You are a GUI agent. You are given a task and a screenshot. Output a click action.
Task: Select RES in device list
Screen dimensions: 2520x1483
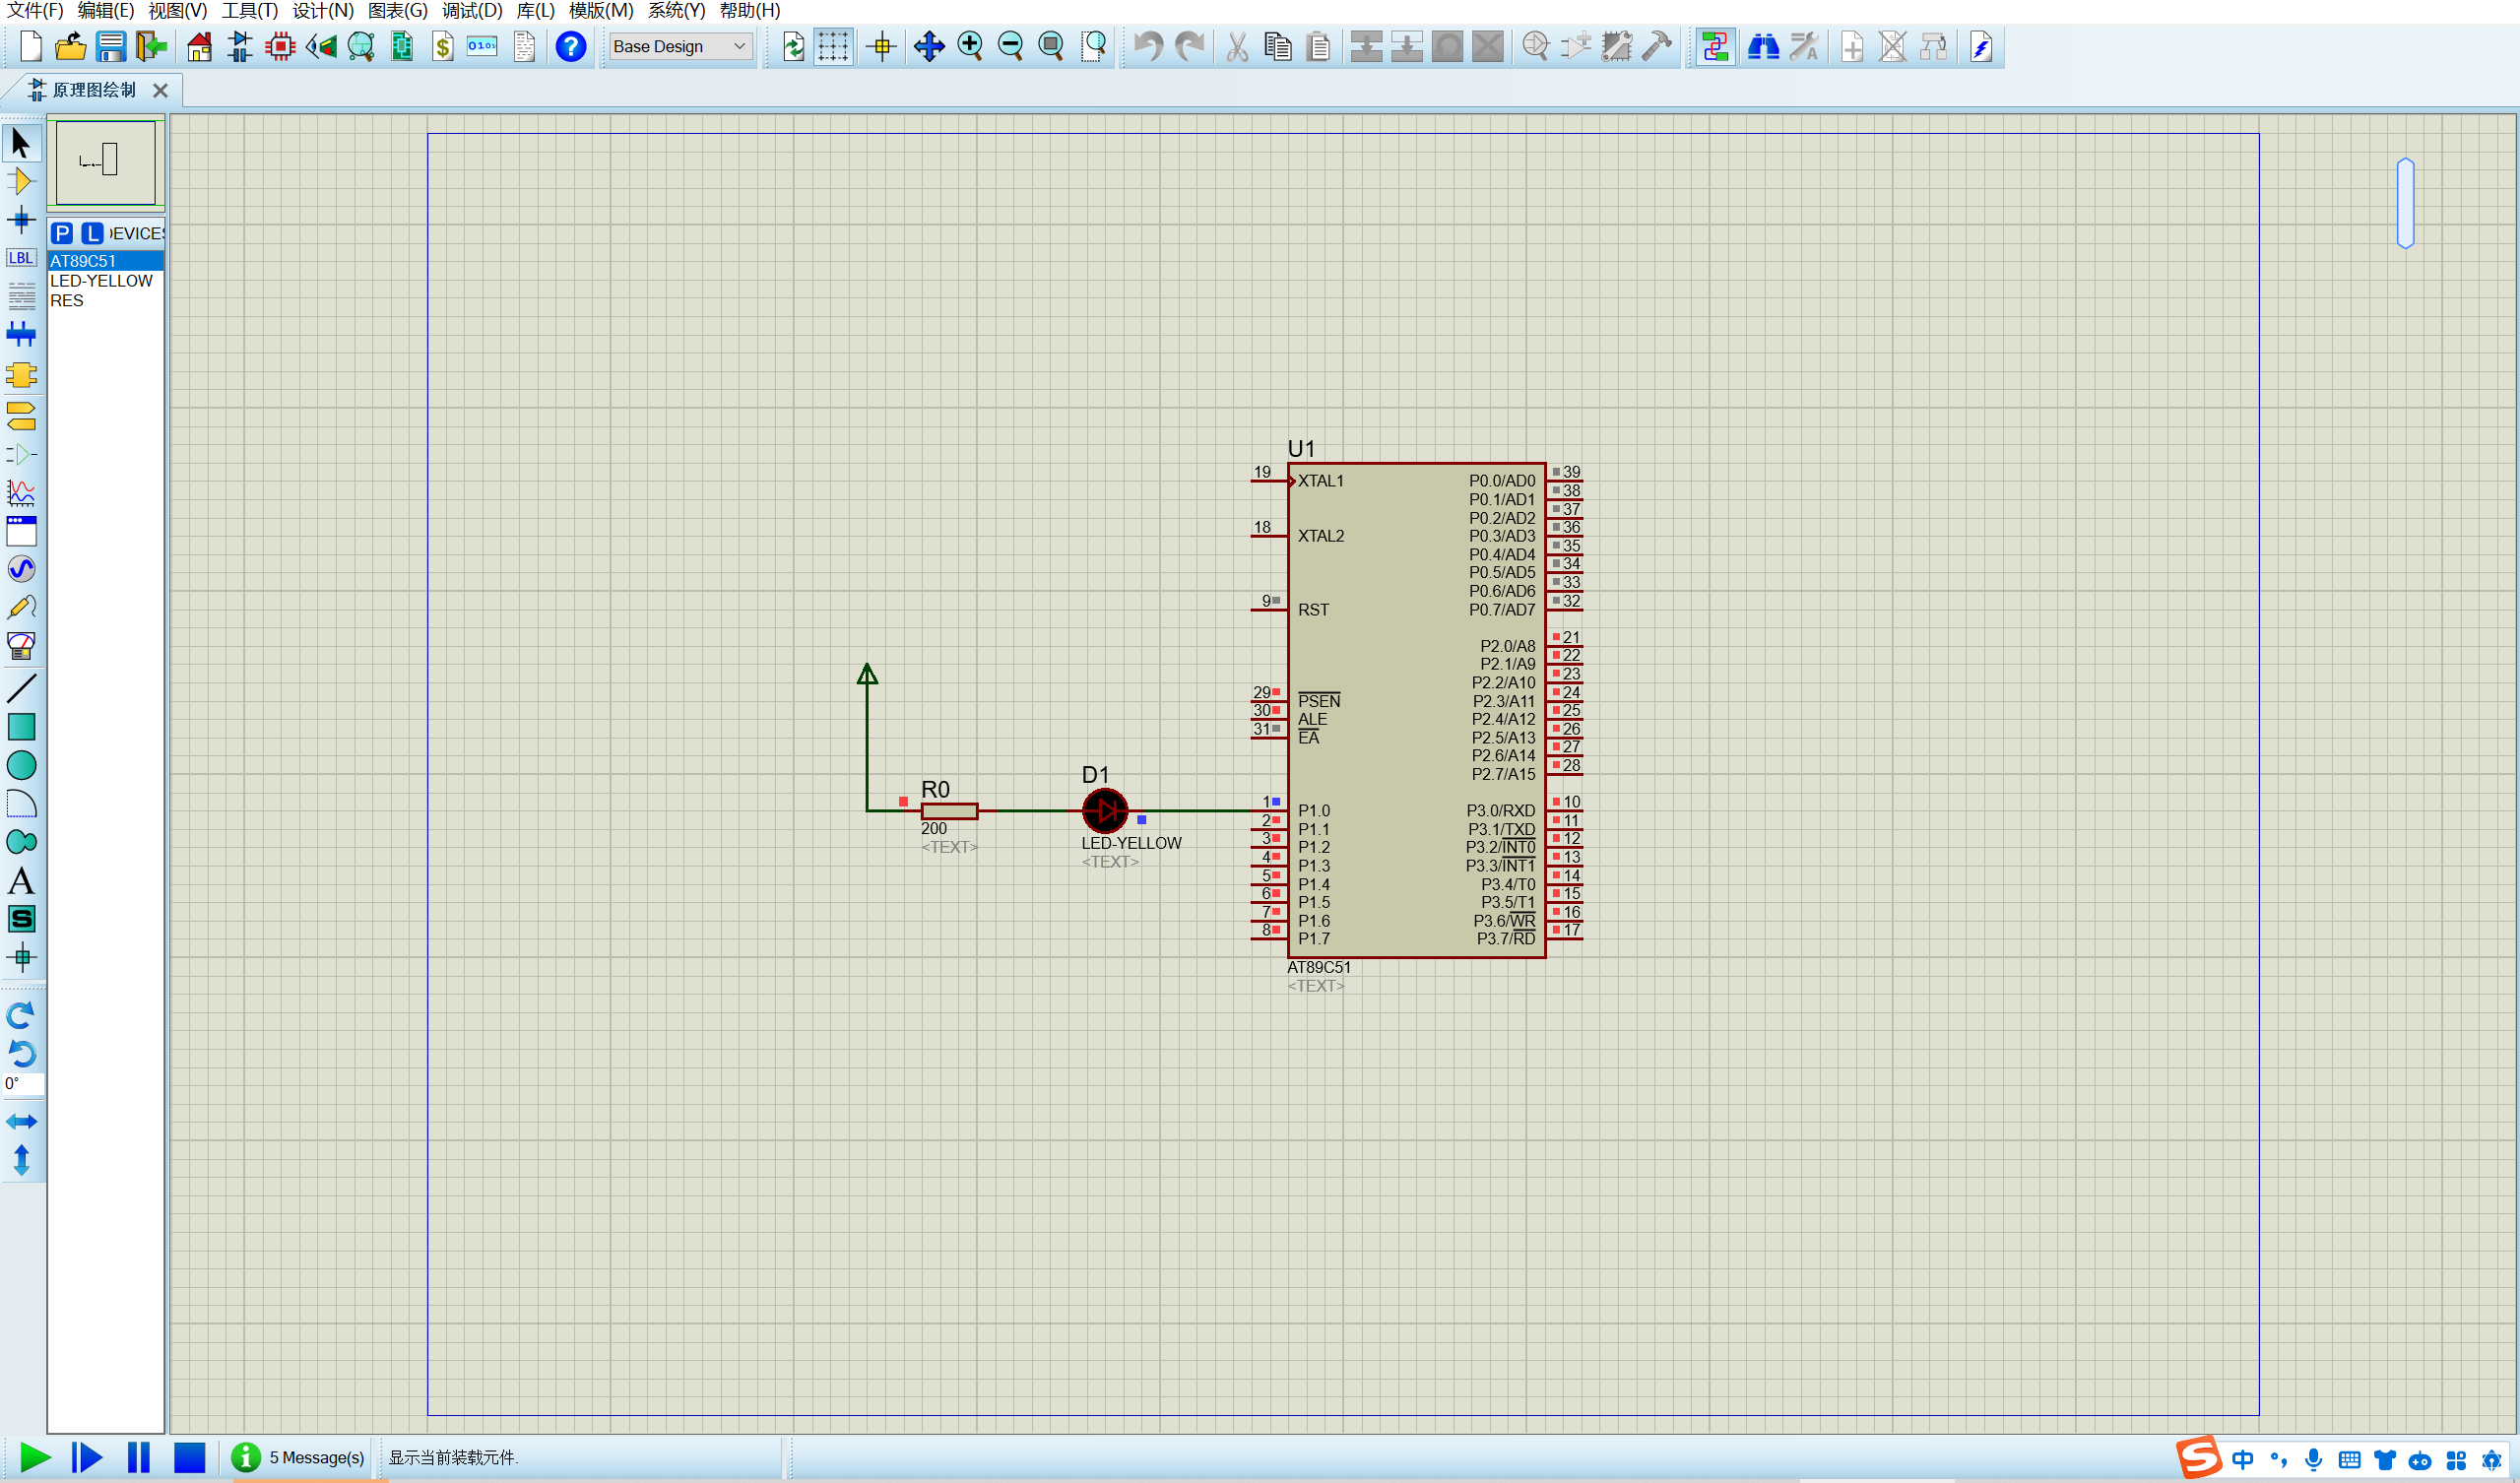click(106, 301)
